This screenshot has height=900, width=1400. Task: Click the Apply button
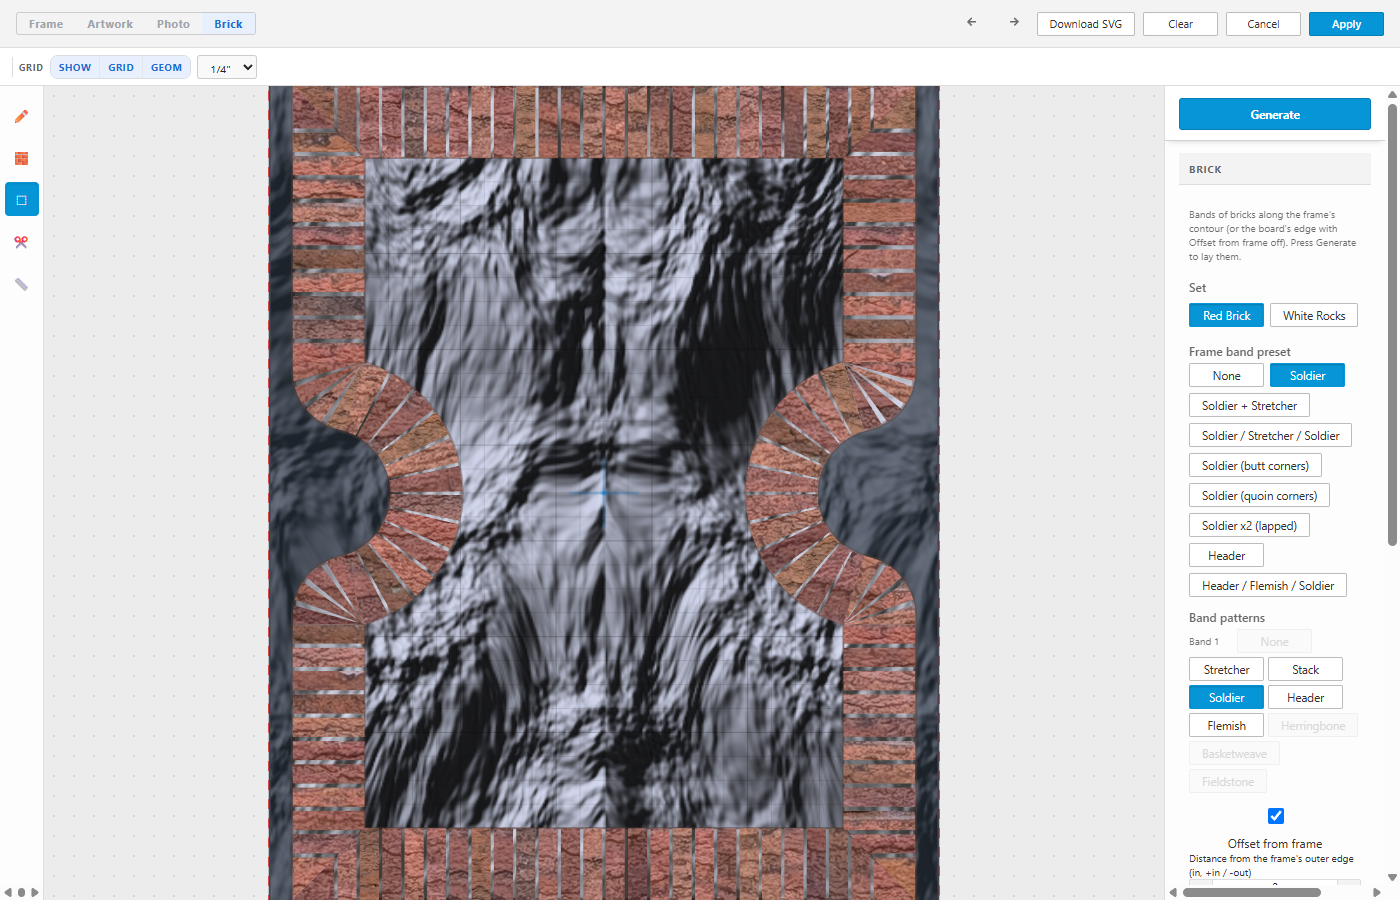[x=1346, y=24]
